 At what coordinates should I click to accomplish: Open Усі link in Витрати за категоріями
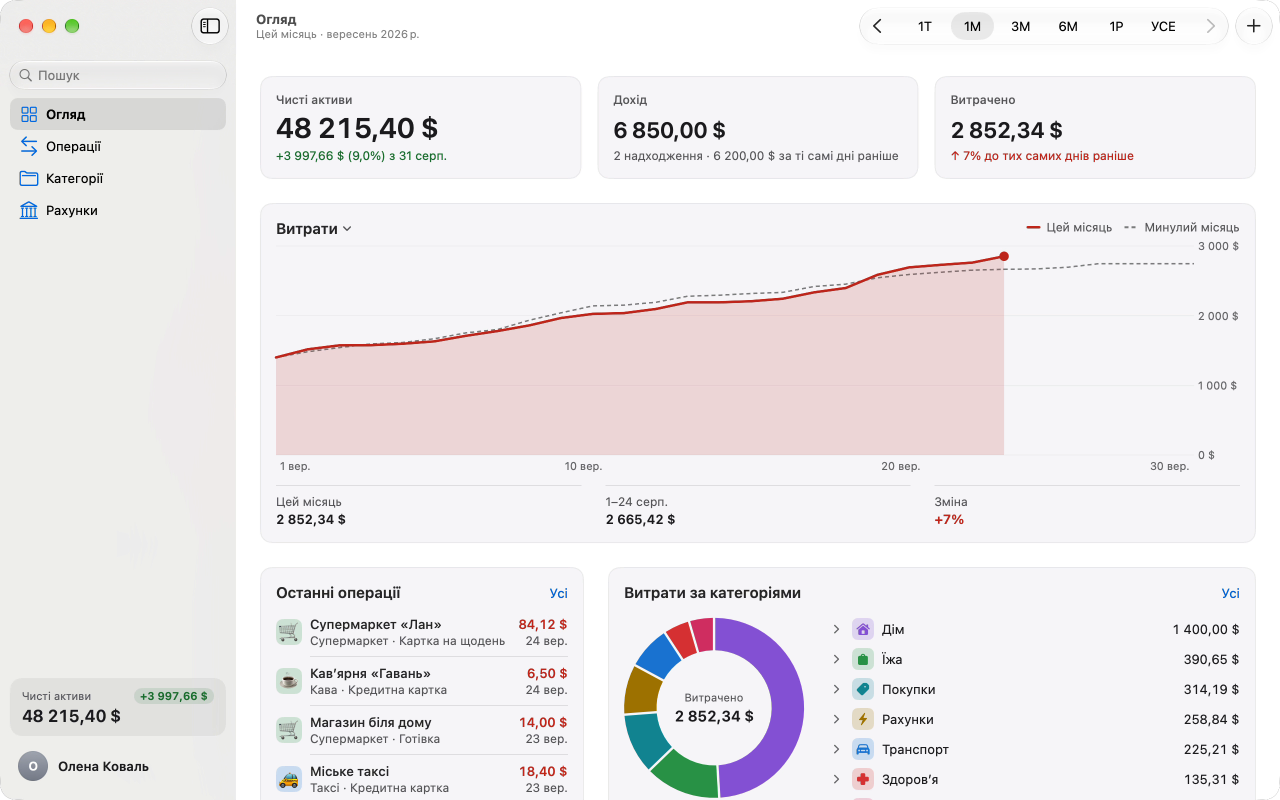(x=1230, y=593)
